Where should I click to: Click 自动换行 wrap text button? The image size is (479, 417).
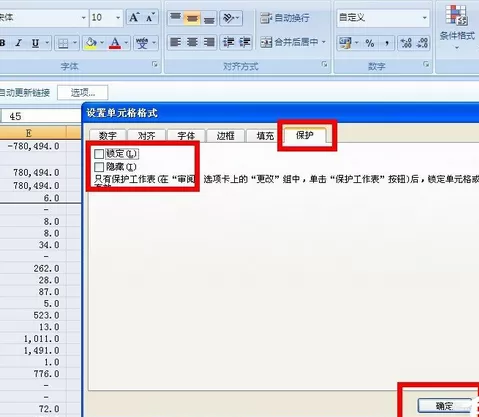tap(285, 18)
